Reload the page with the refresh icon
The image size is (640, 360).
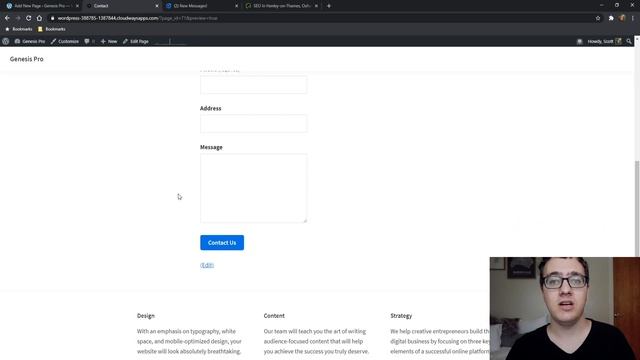pos(29,18)
